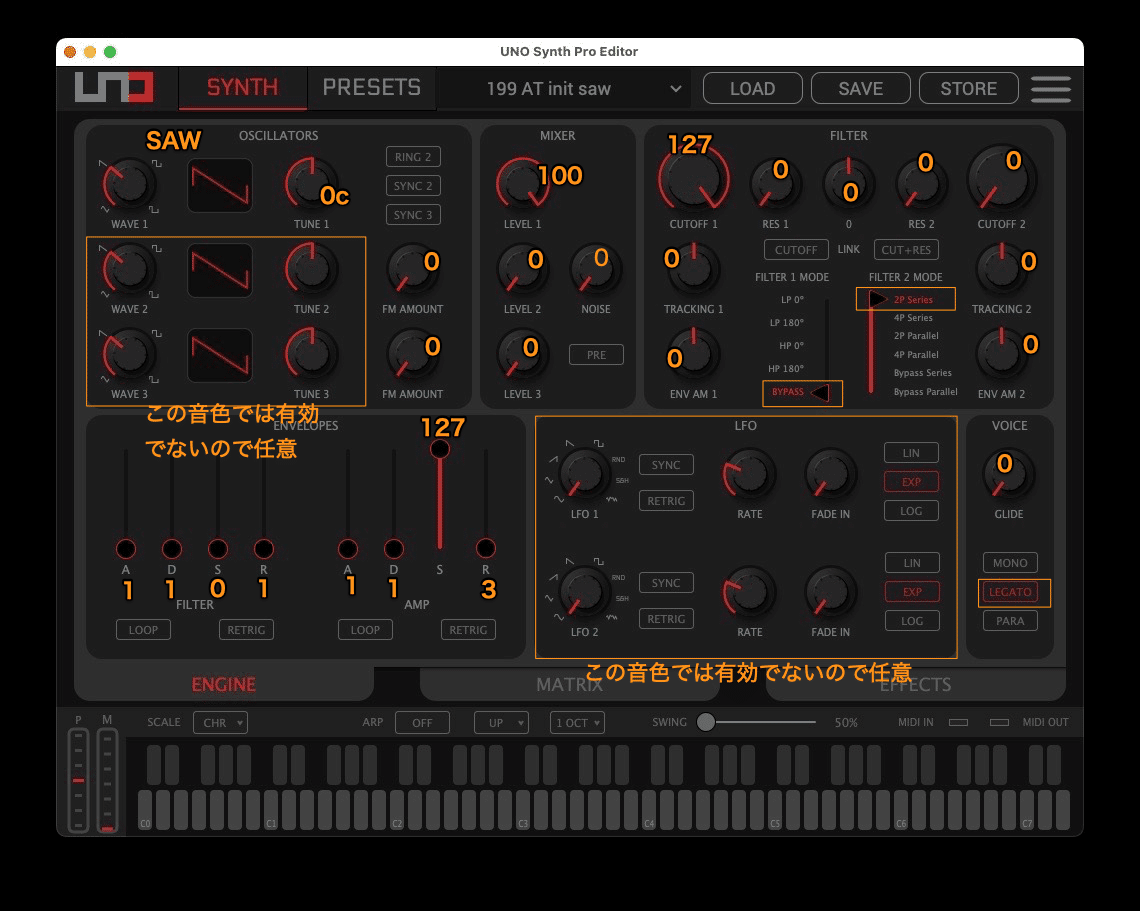Open the SCALE CHR dropdown
The image size is (1140, 911).
(x=220, y=723)
